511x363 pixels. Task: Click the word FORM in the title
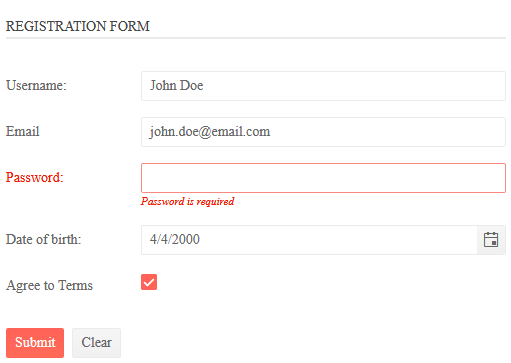(x=130, y=26)
